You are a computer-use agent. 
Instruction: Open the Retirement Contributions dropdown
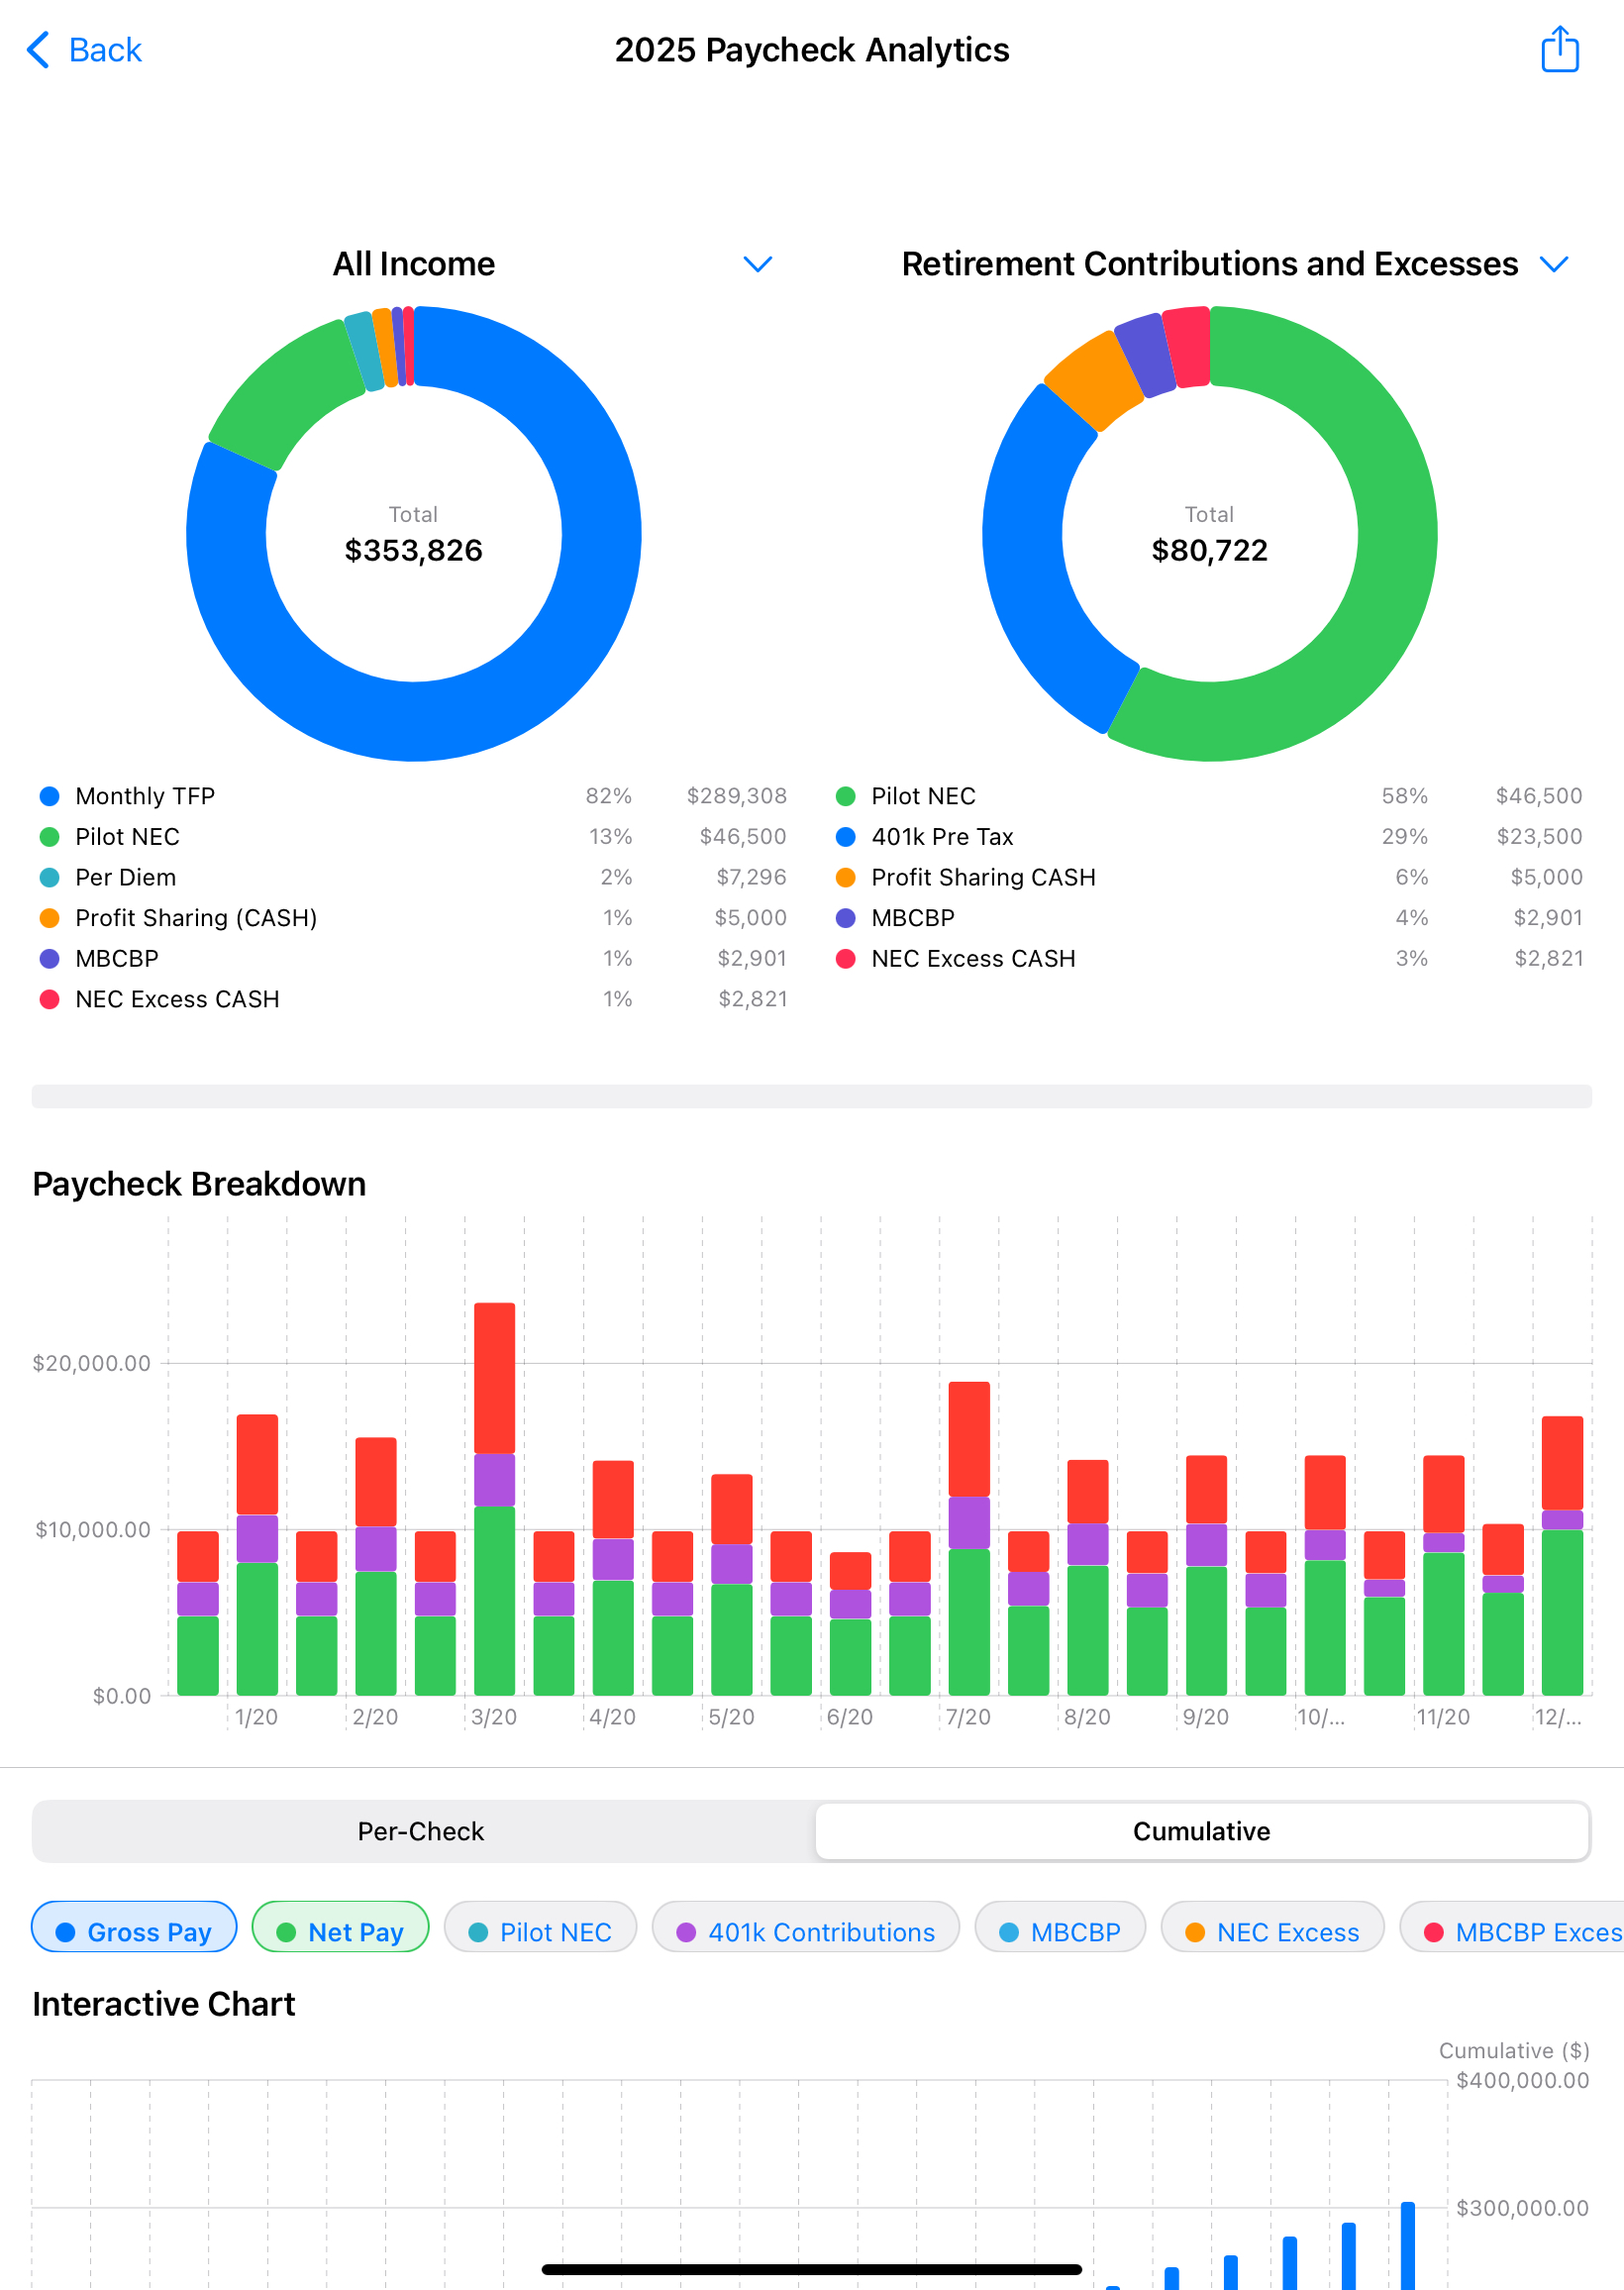click(1554, 264)
